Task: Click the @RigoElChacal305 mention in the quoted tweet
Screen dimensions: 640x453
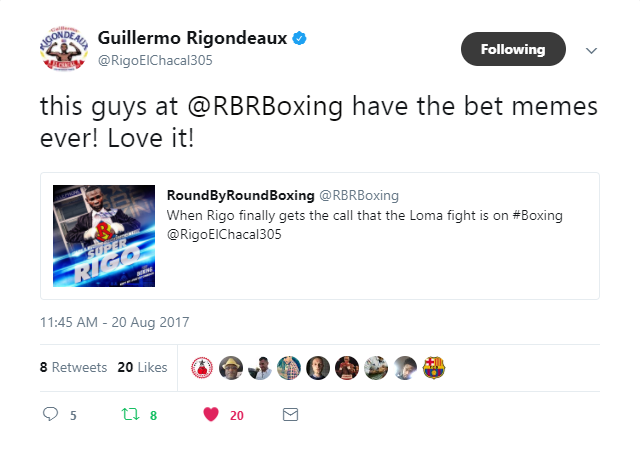Action: (x=224, y=234)
